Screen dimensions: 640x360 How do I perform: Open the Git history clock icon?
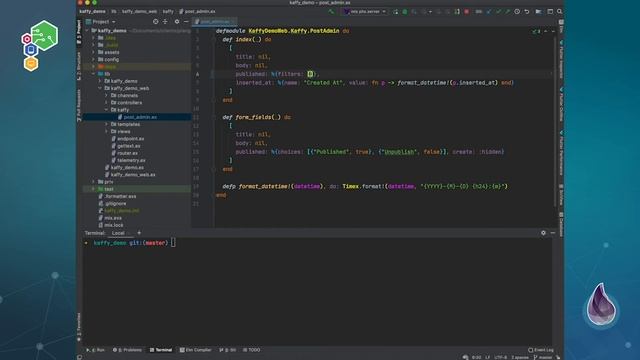click(517, 11)
